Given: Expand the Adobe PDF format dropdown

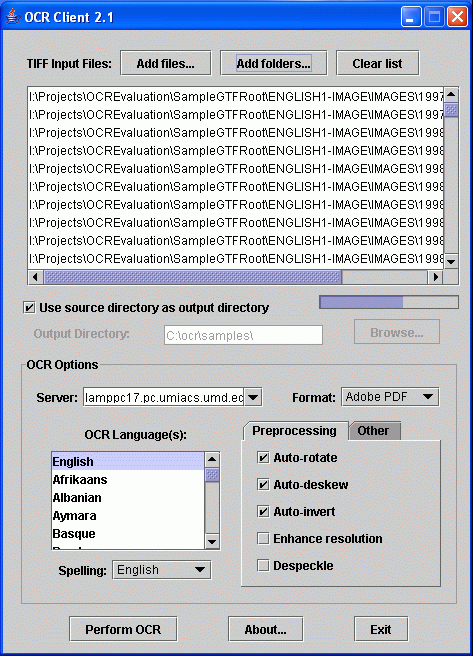Looking at the screenshot, I should [x=427, y=397].
